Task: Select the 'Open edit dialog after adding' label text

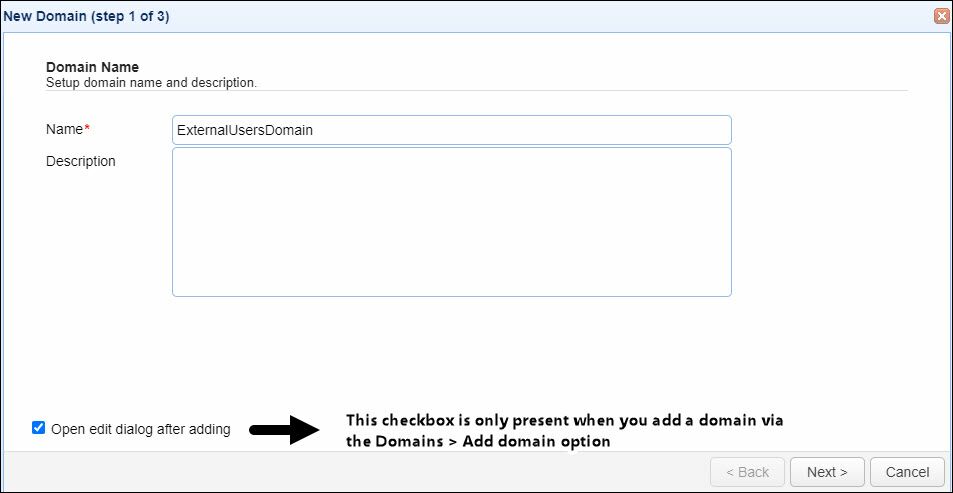Action: (141, 429)
